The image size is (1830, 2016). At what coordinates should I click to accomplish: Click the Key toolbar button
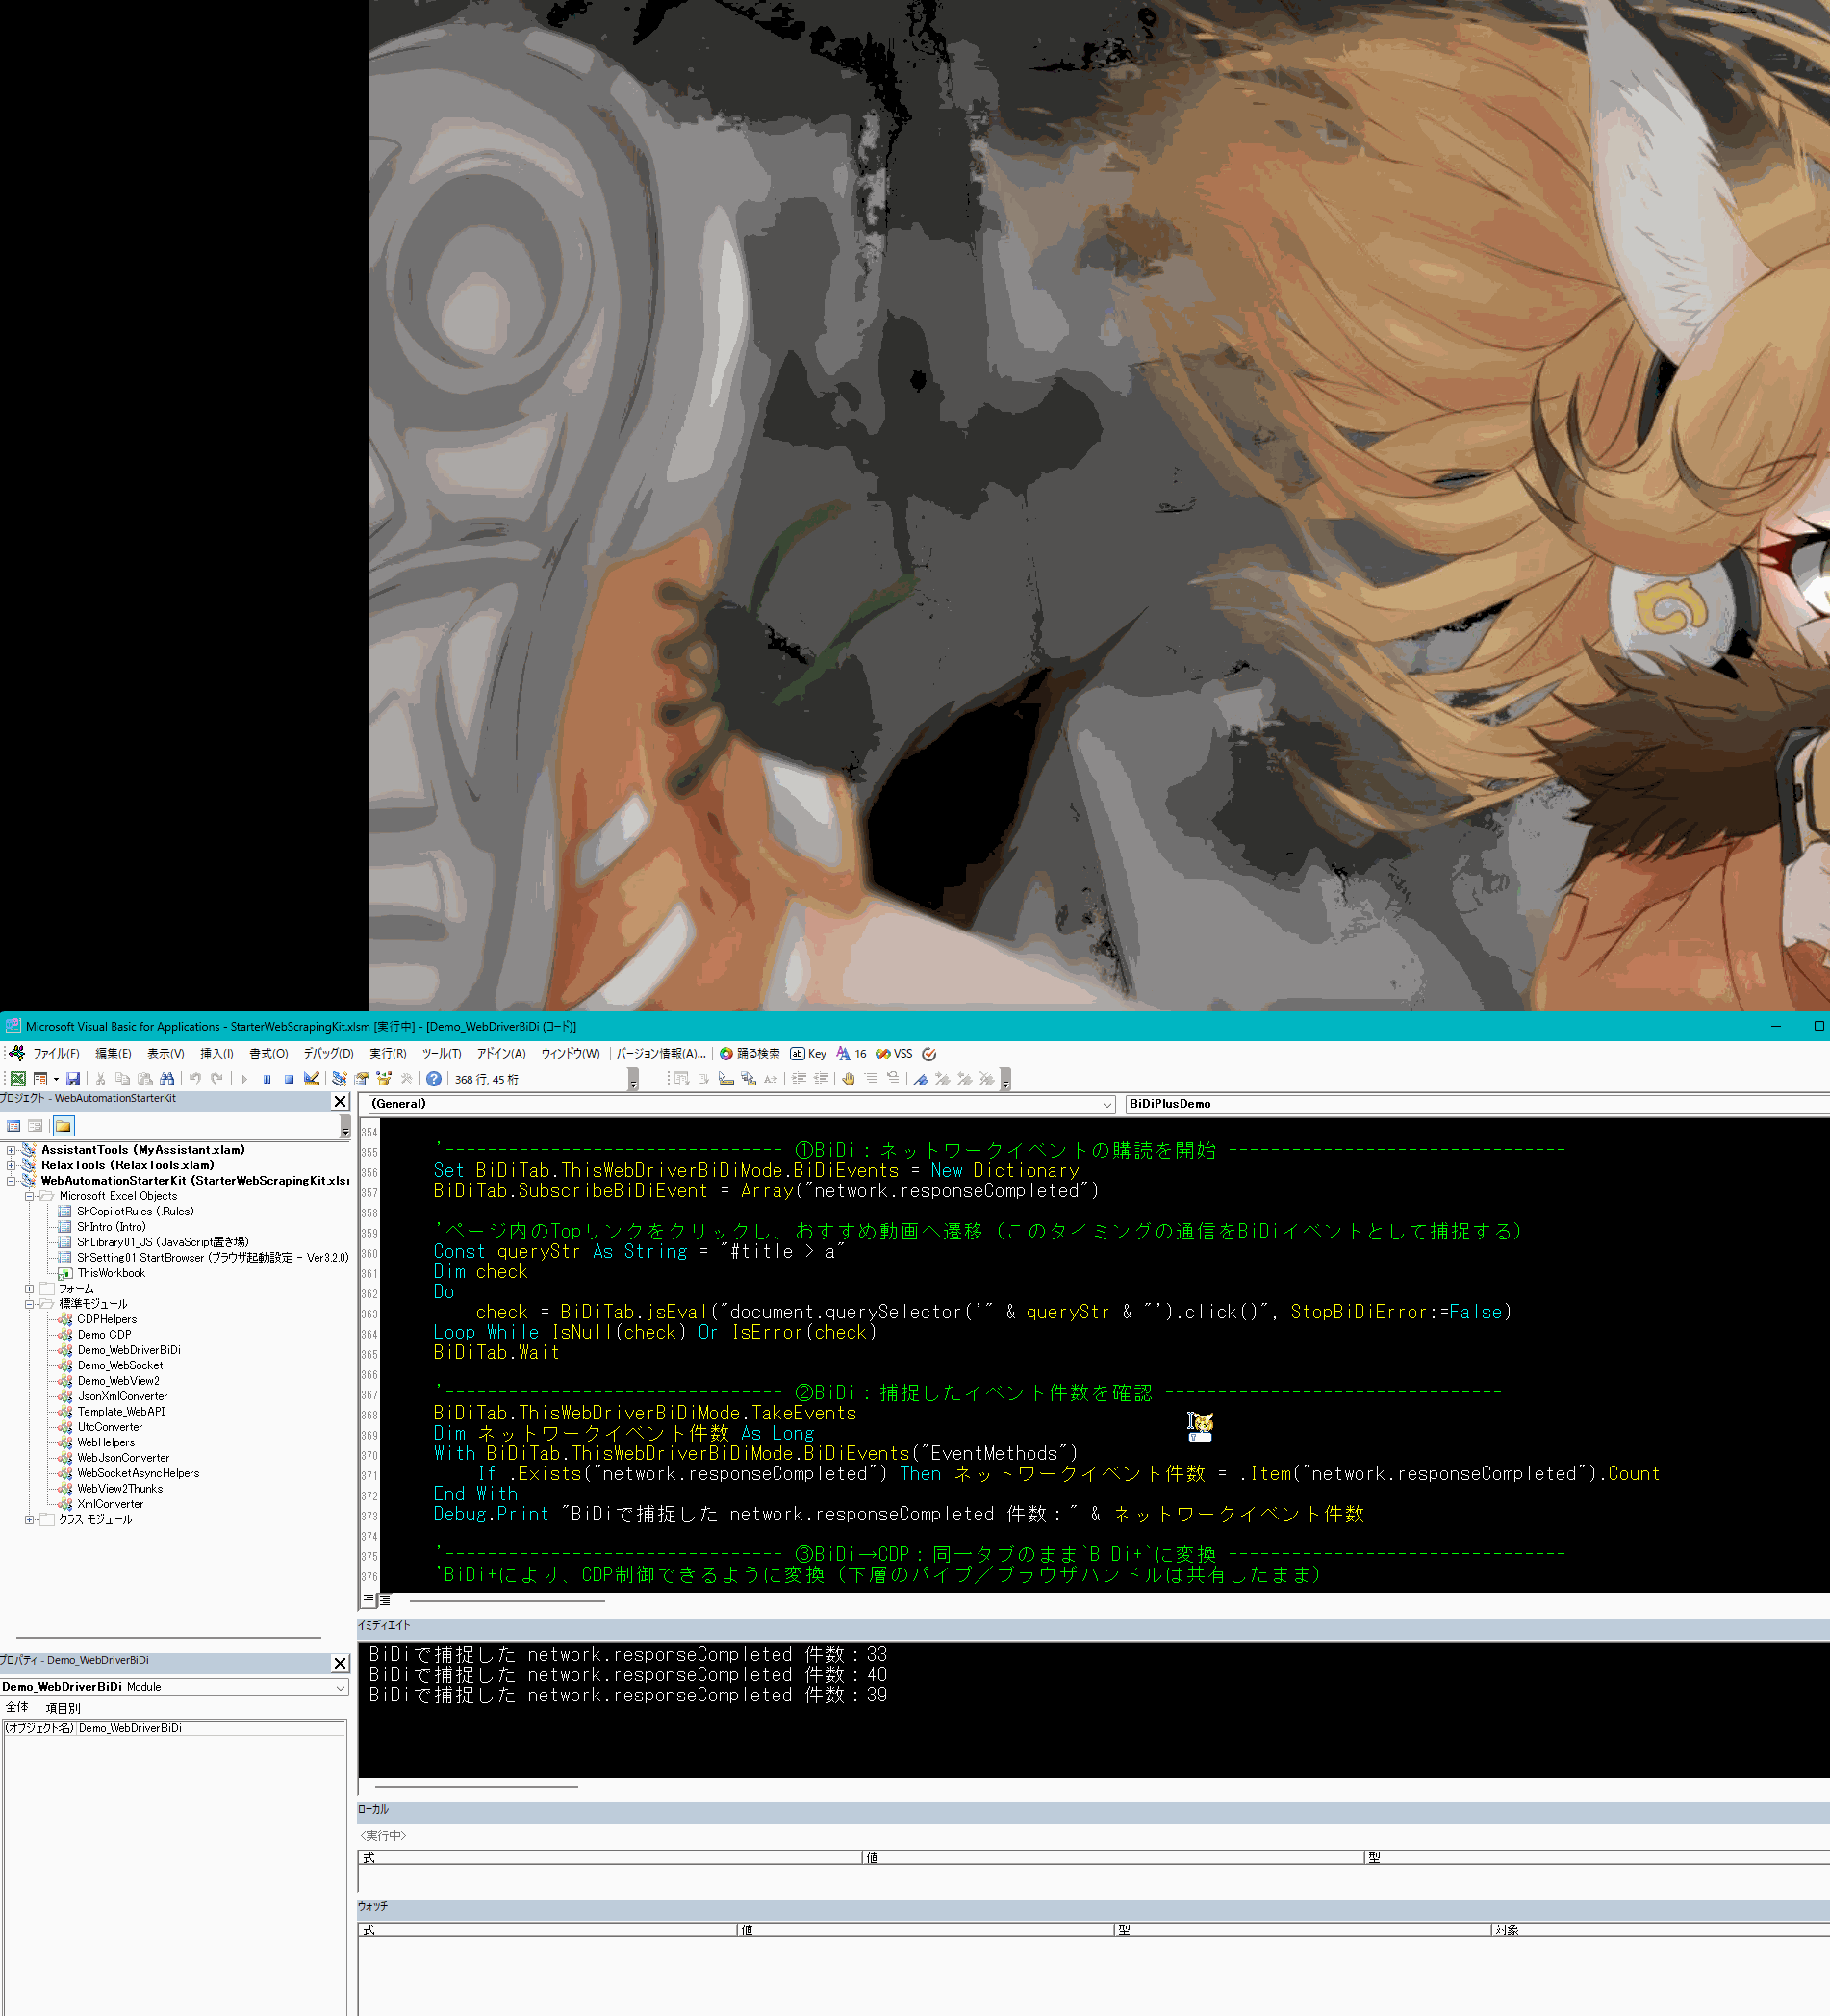coord(808,1054)
